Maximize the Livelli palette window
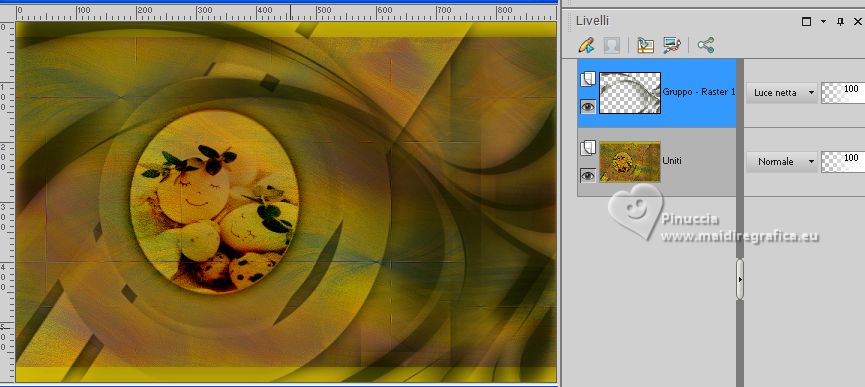The width and height of the screenshot is (865, 387). [x=807, y=22]
